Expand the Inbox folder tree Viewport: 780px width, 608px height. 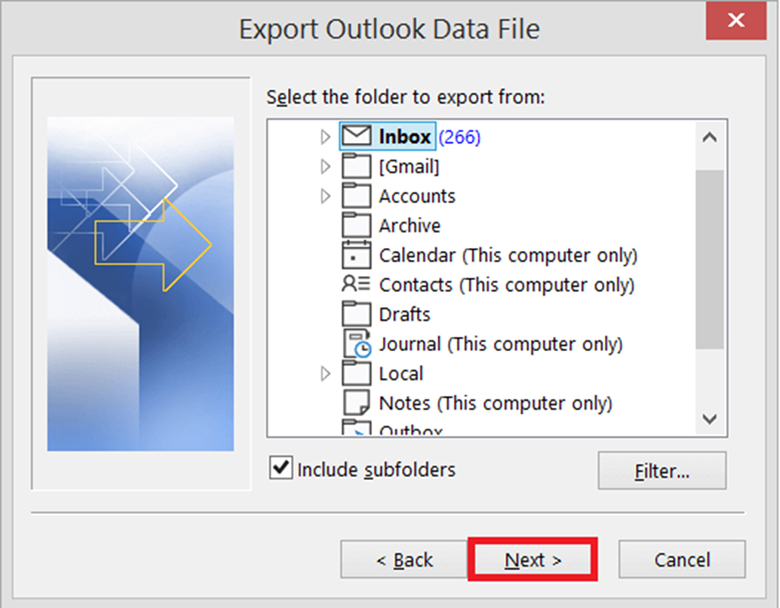click(326, 137)
